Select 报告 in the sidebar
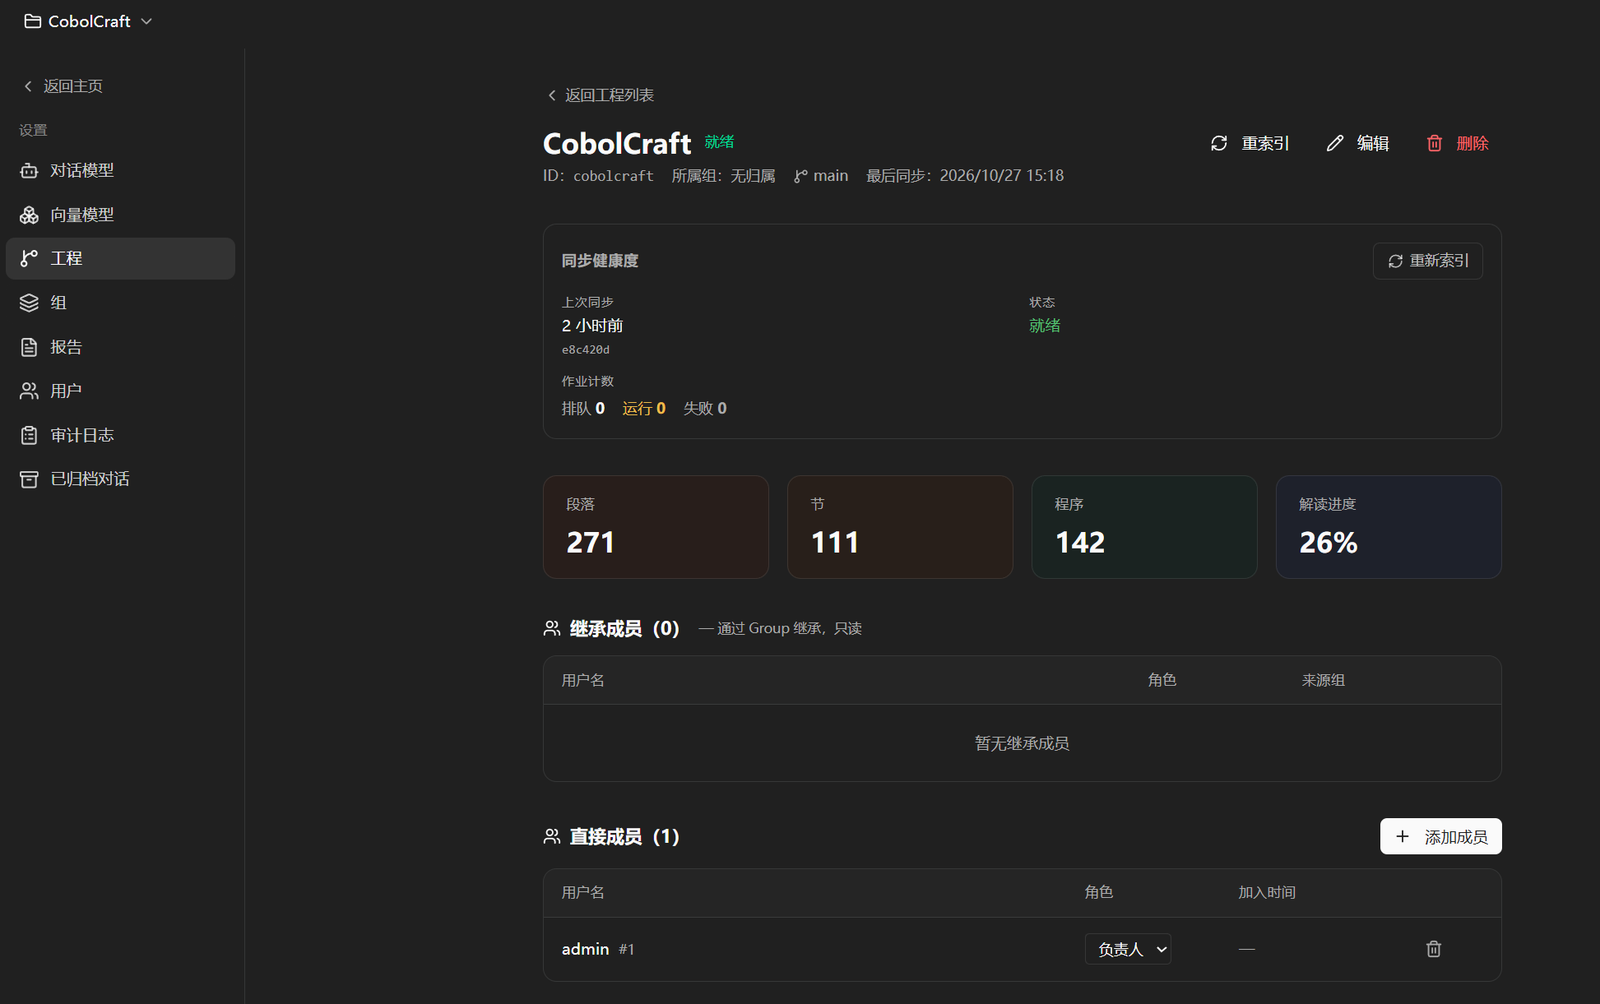1600x1004 pixels. (x=120, y=347)
